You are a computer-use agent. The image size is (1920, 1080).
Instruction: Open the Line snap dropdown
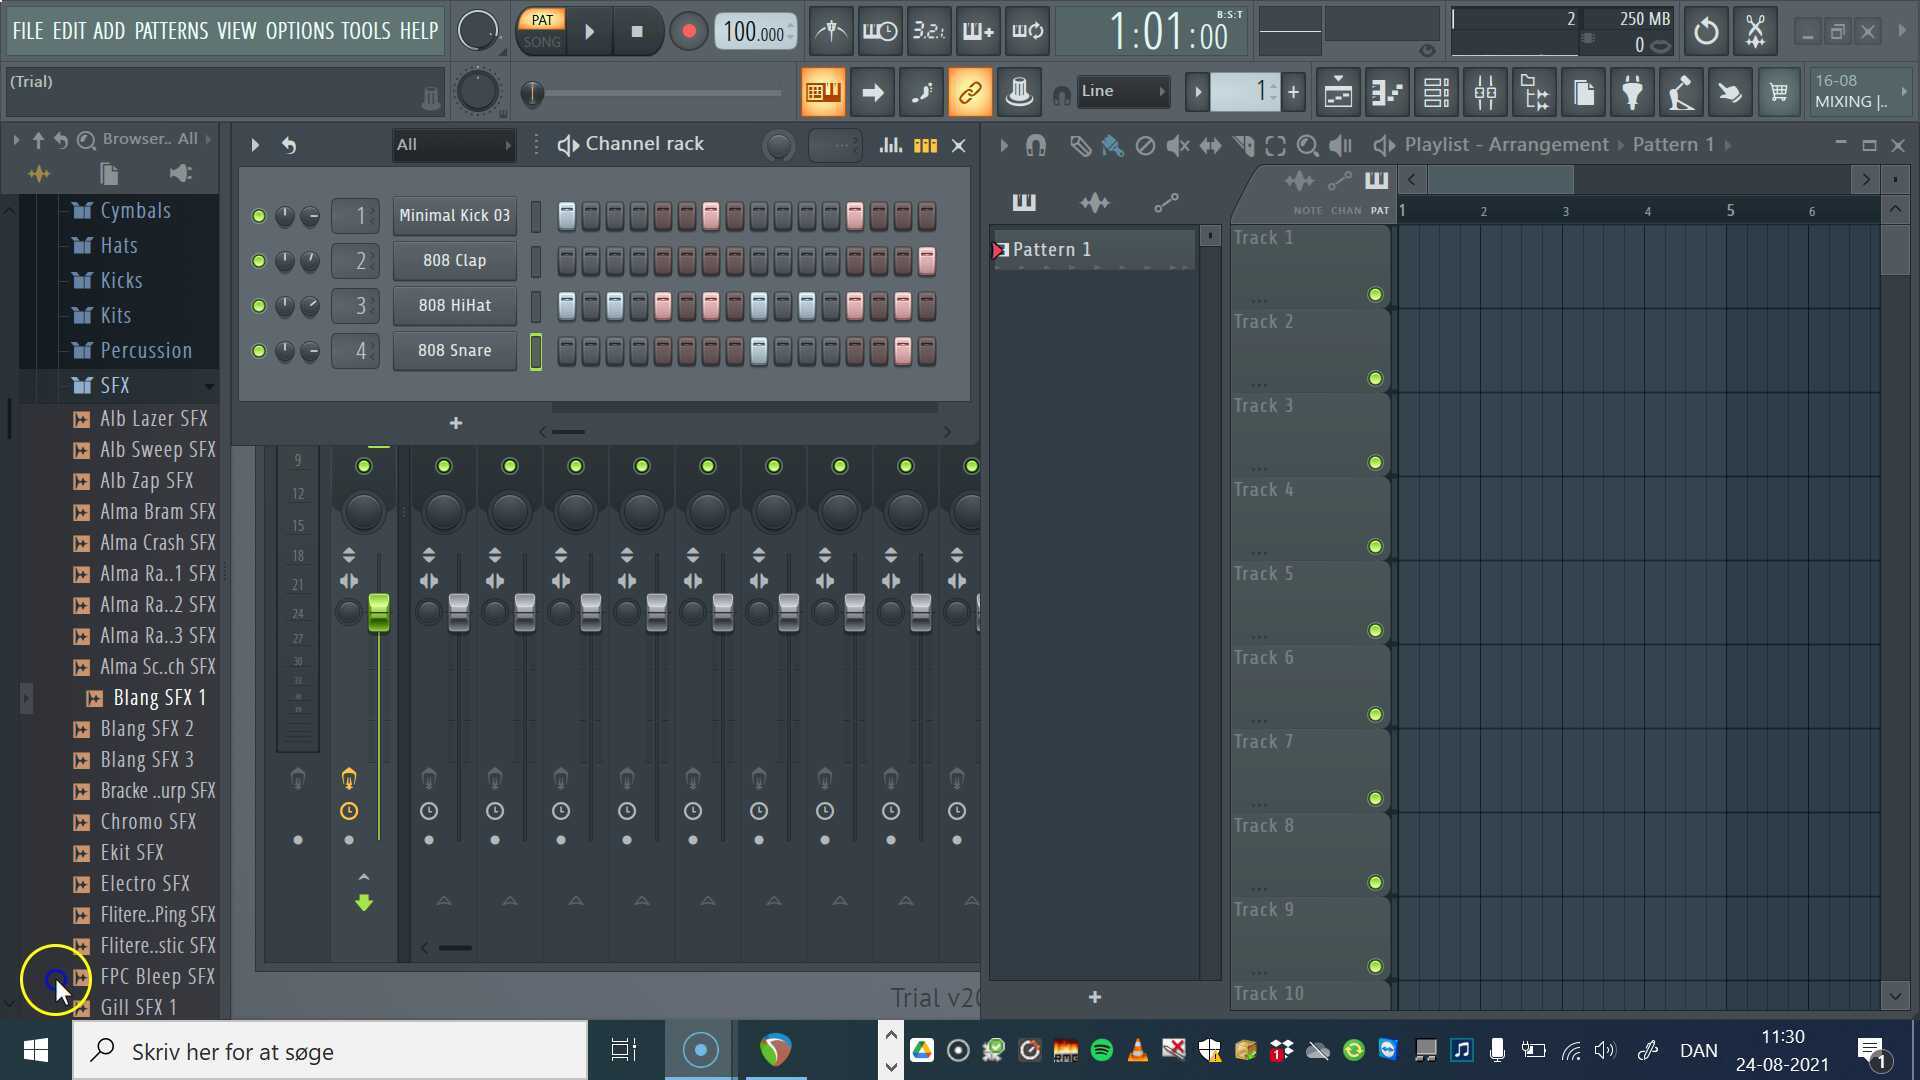pyautogui.click(x=1120, y=91)
